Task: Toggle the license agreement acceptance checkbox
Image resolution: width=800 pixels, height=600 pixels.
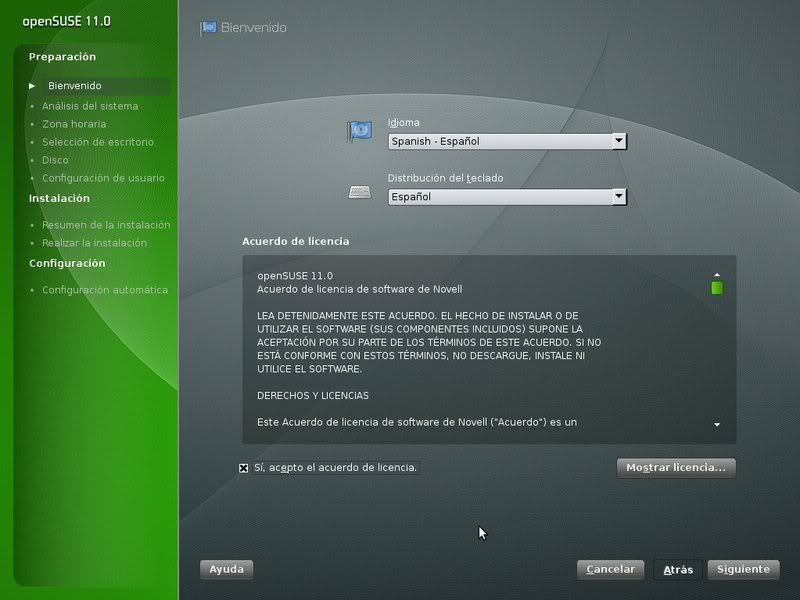Action: point(243,468)
